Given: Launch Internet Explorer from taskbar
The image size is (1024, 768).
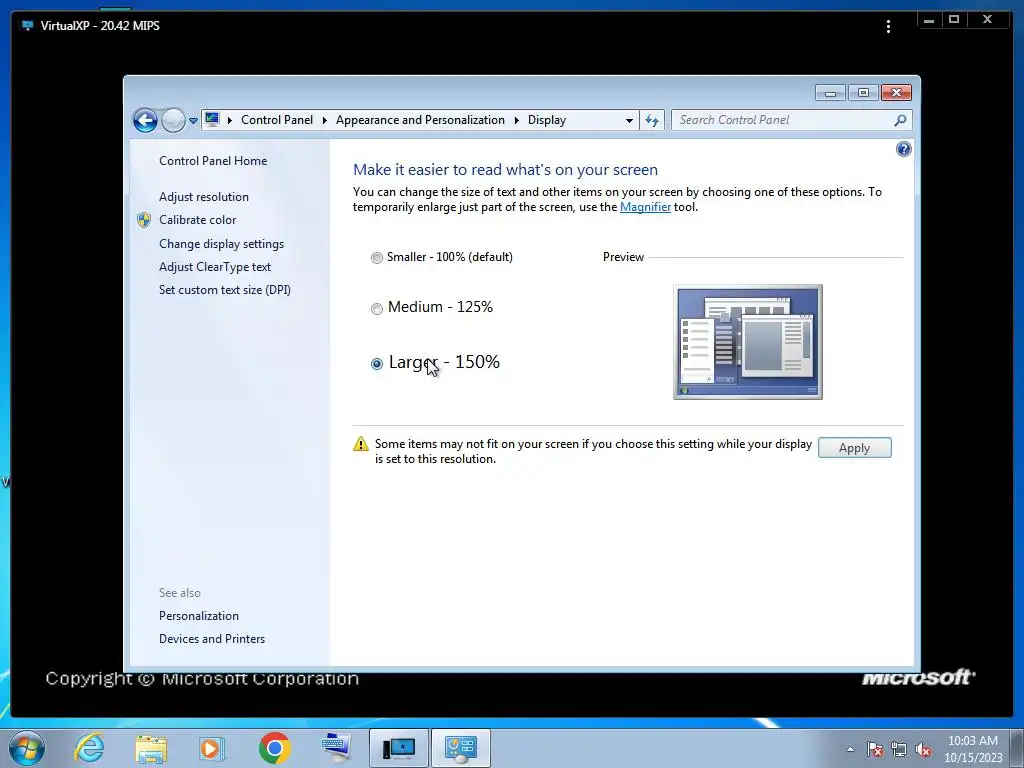Looking at the screenshot, I should [x=89, y=748].
